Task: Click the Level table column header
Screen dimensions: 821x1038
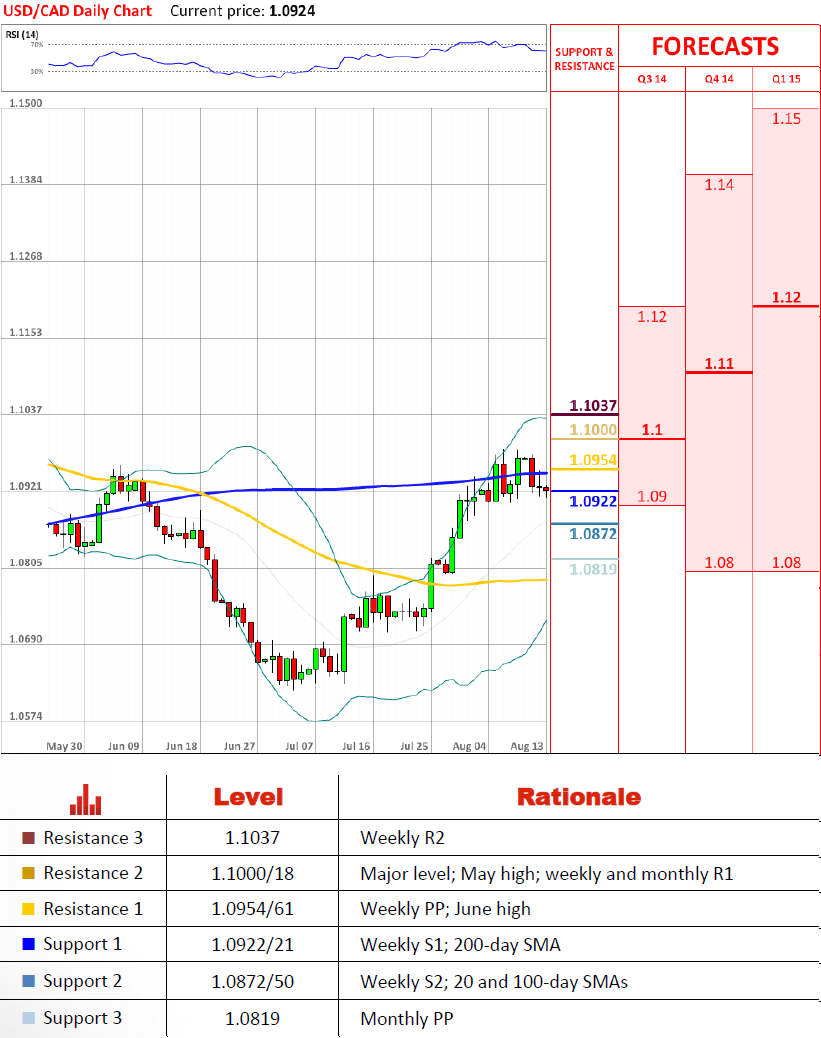Action: (248, 797)
